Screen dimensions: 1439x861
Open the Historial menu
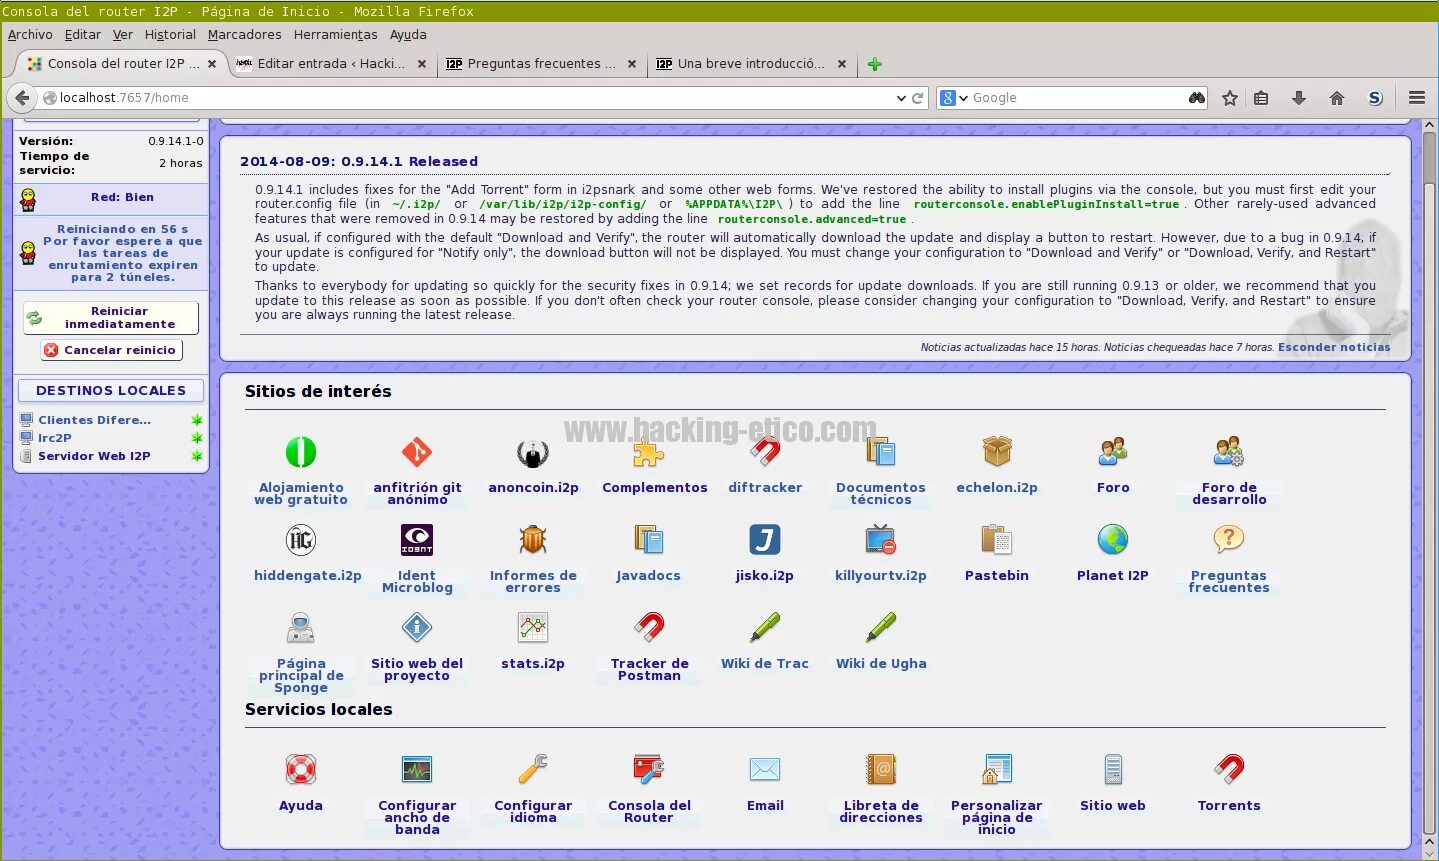pyautogui.click(x=170, y=35)
